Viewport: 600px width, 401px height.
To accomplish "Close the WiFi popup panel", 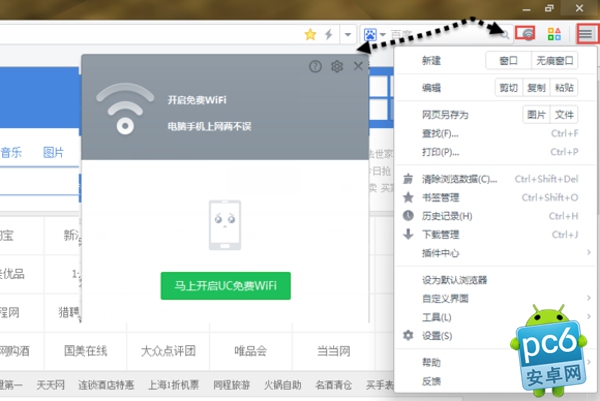I will point(359,66).
